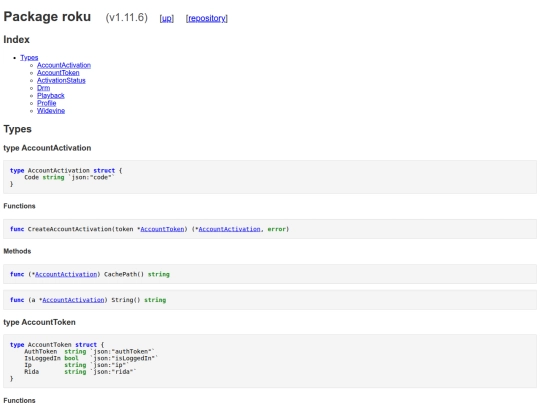Click the AccountActivation struct code block

270,177
